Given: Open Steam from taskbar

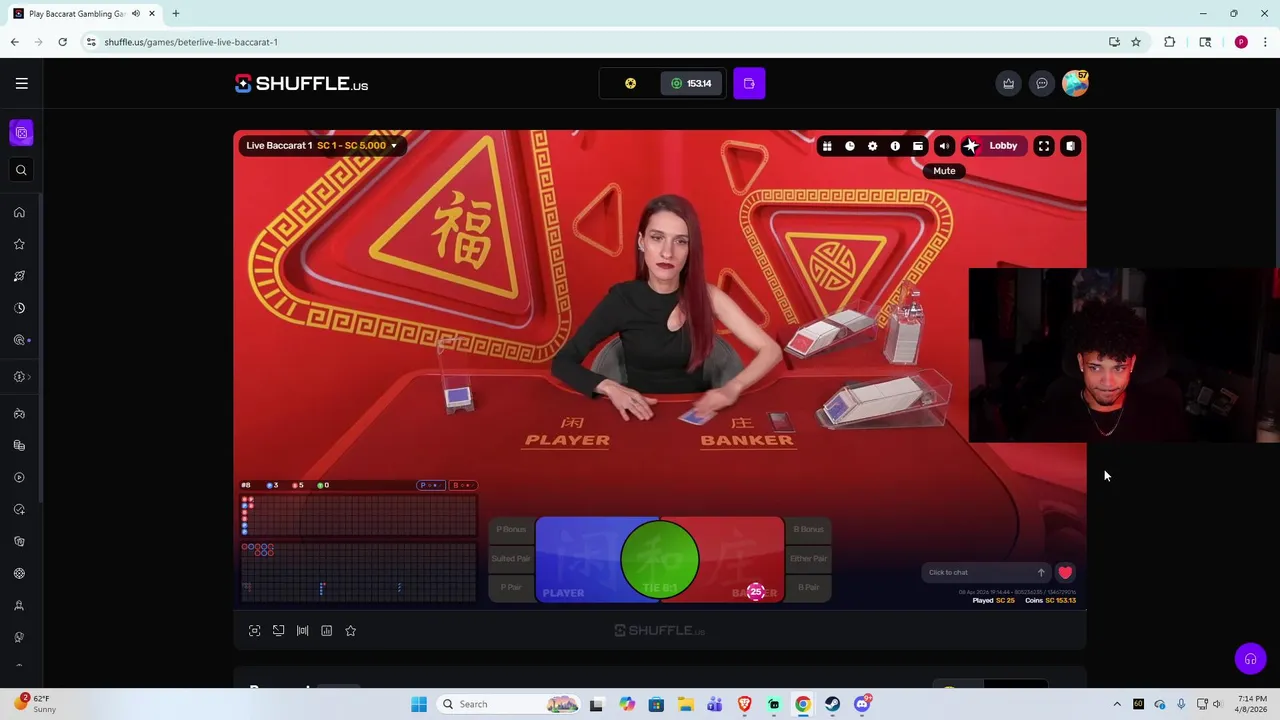Looking at the screenshot, I should [x=832, y=704].
